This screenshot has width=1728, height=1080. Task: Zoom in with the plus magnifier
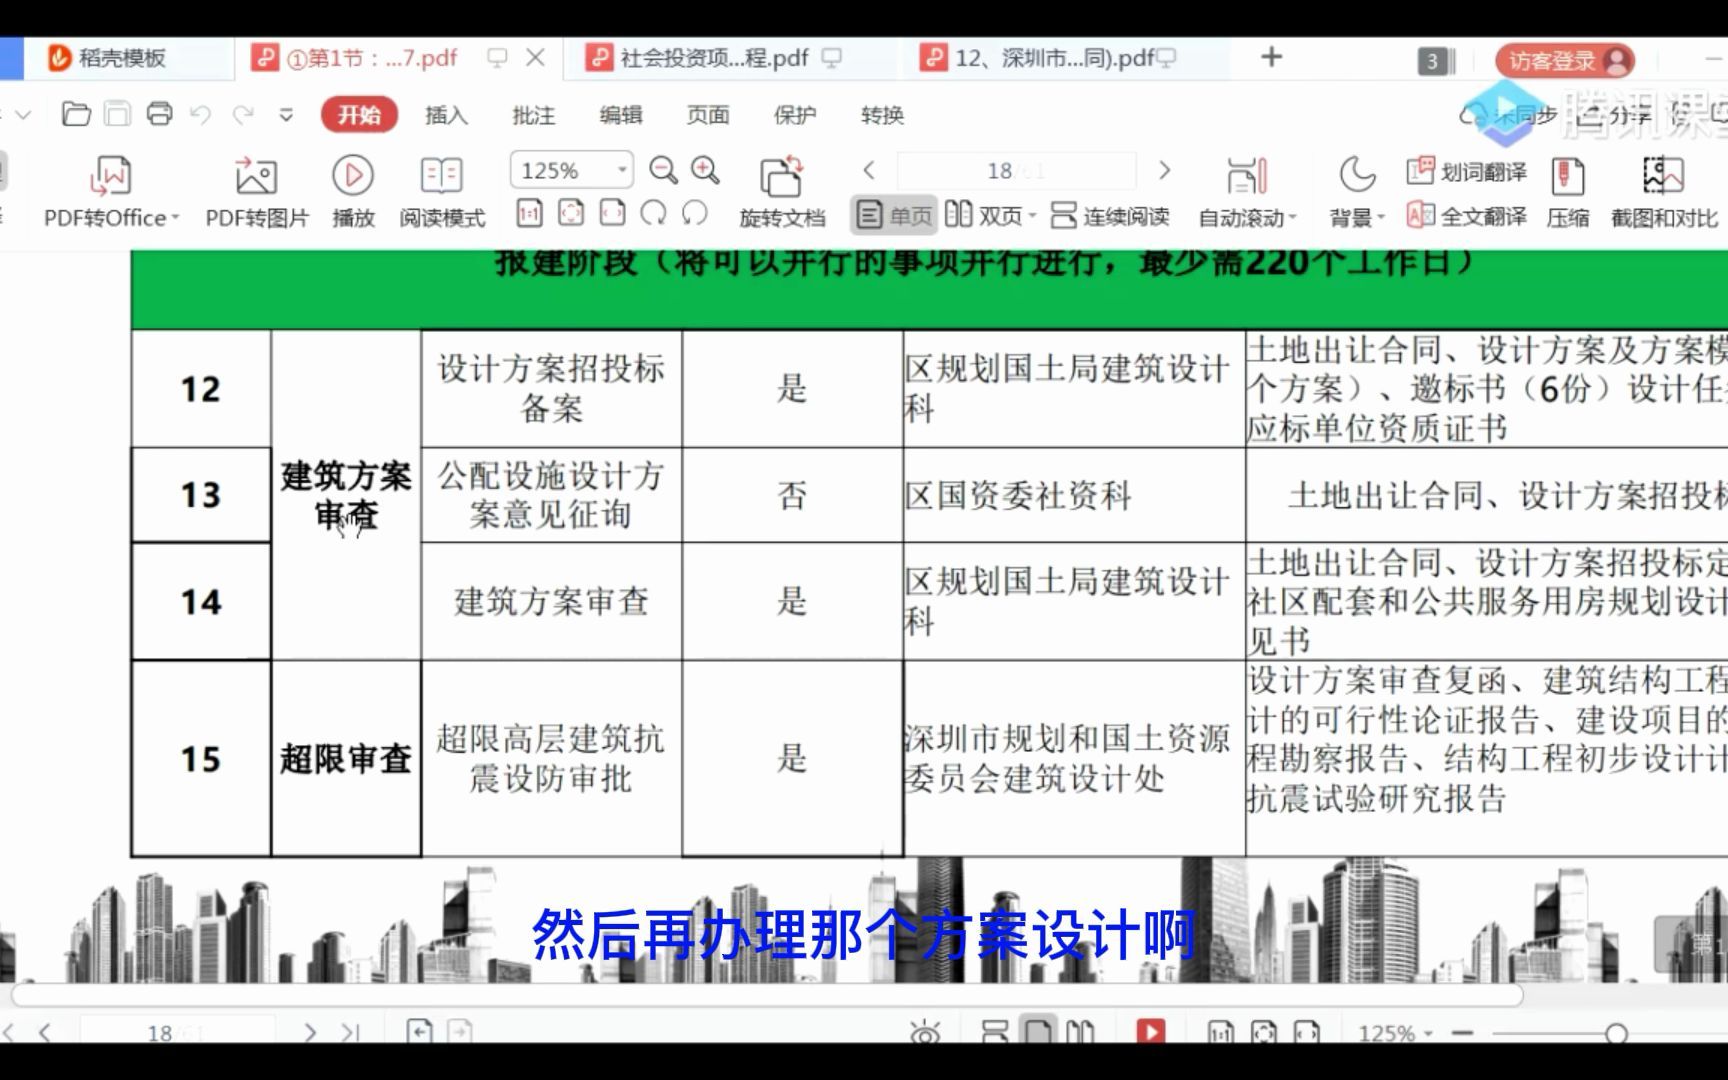(705, 171)
